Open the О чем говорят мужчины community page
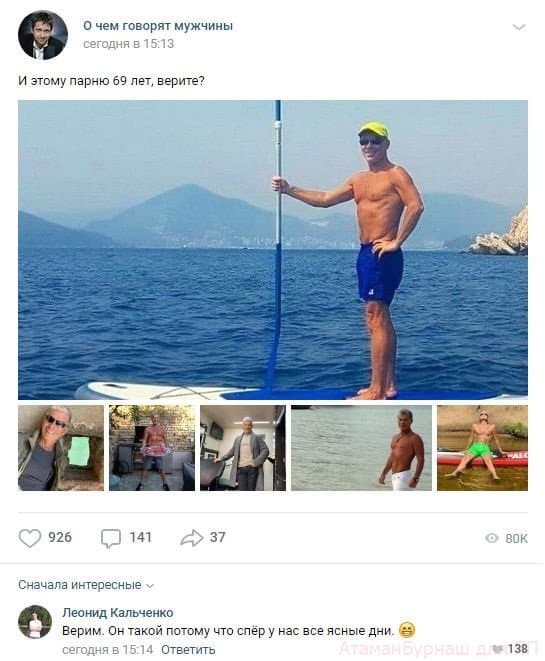This screenshot has width=545, height=661. tap(158, 26)
